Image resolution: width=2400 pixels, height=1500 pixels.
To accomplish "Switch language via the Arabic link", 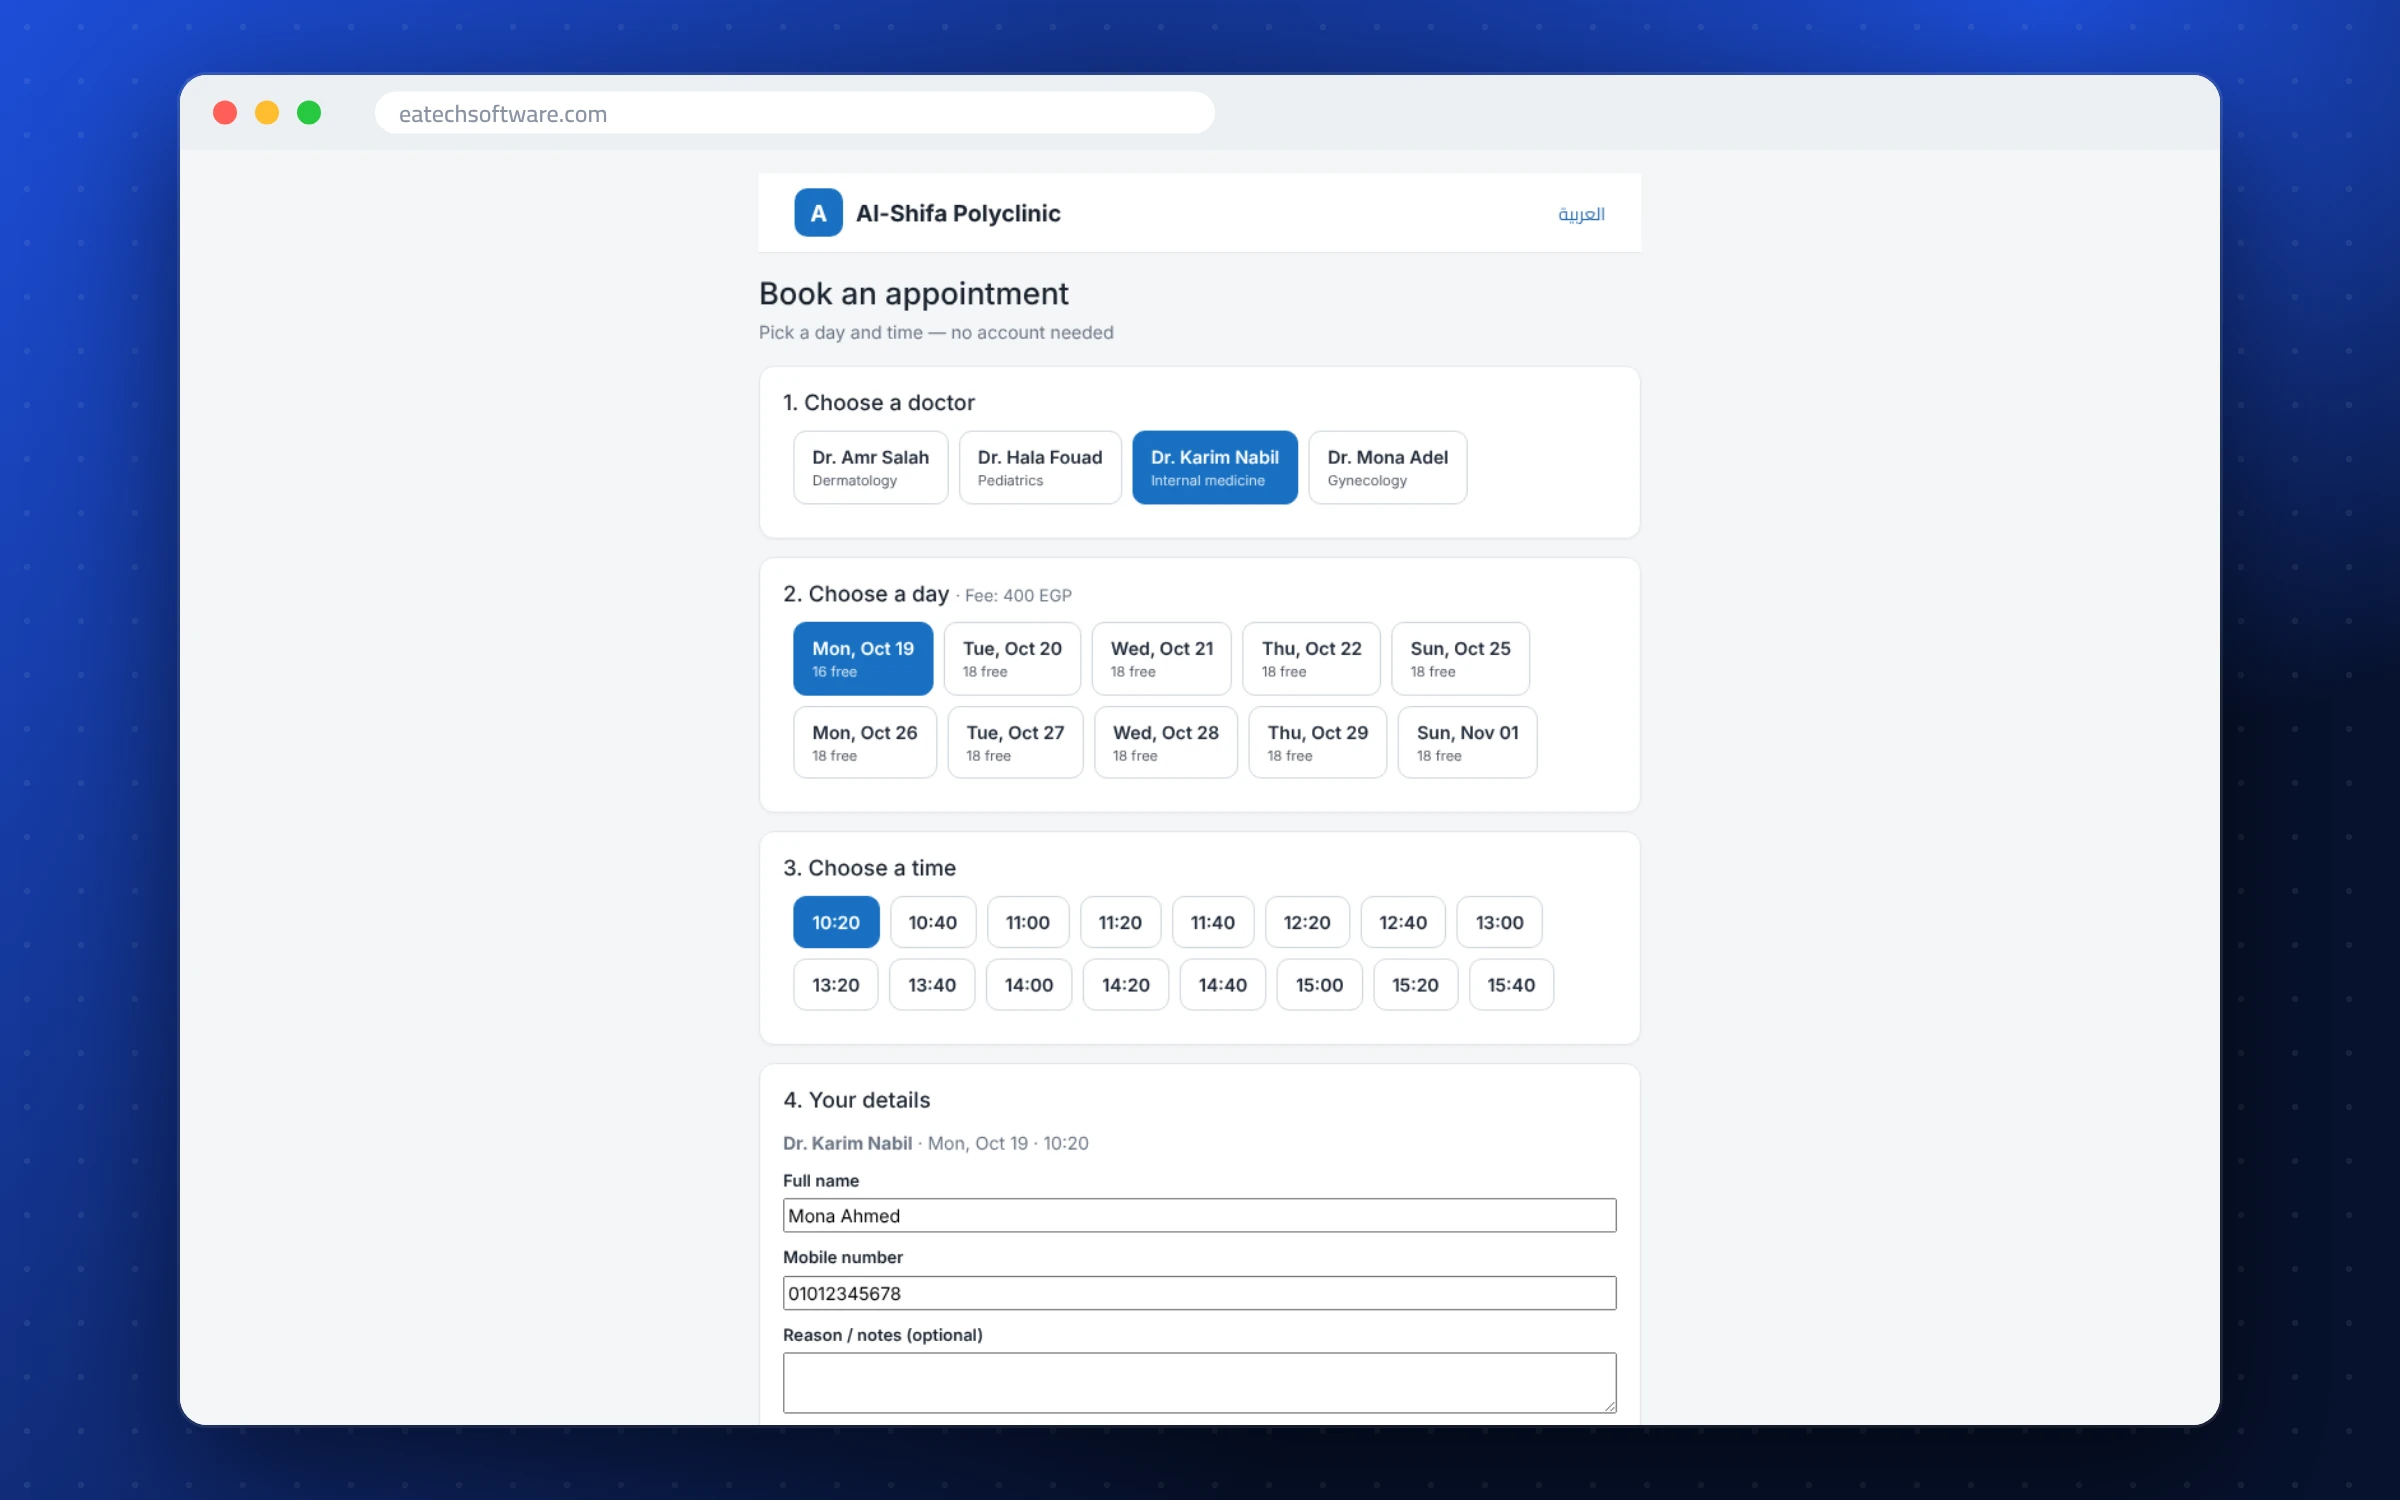I will 1581,214.
